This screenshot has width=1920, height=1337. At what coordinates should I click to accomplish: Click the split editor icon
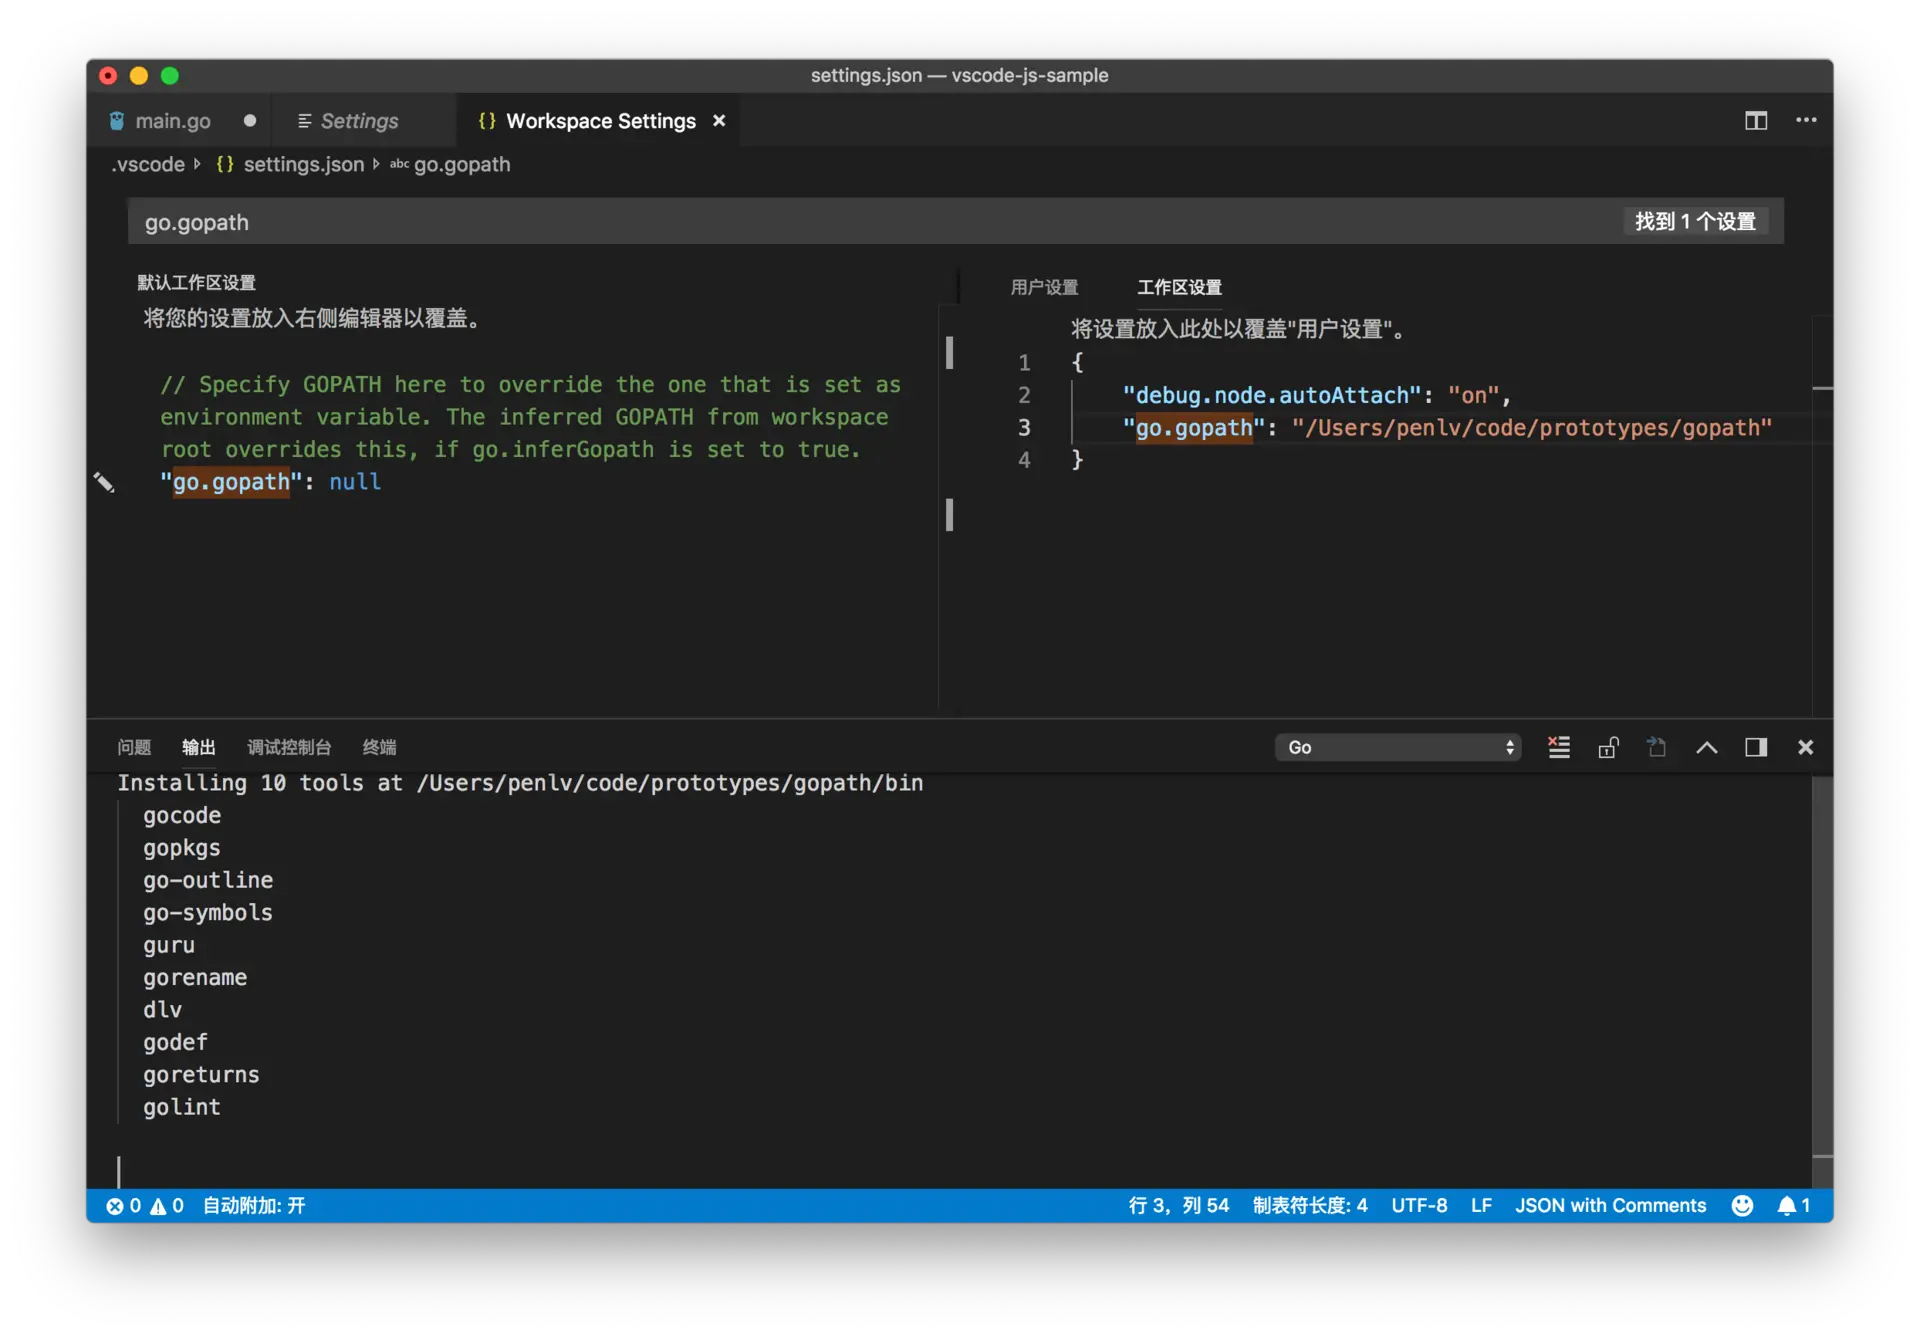[1756, 121]
